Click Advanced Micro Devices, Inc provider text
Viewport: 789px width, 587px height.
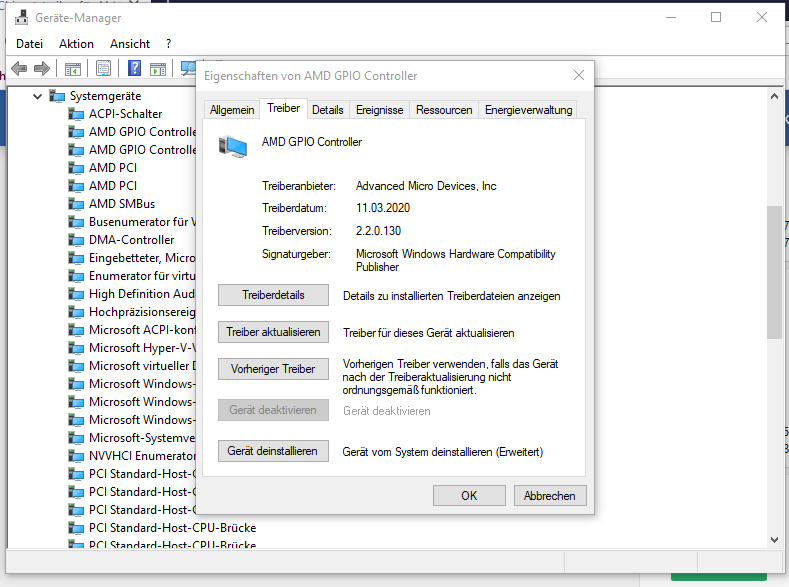(x=426, y=186)
